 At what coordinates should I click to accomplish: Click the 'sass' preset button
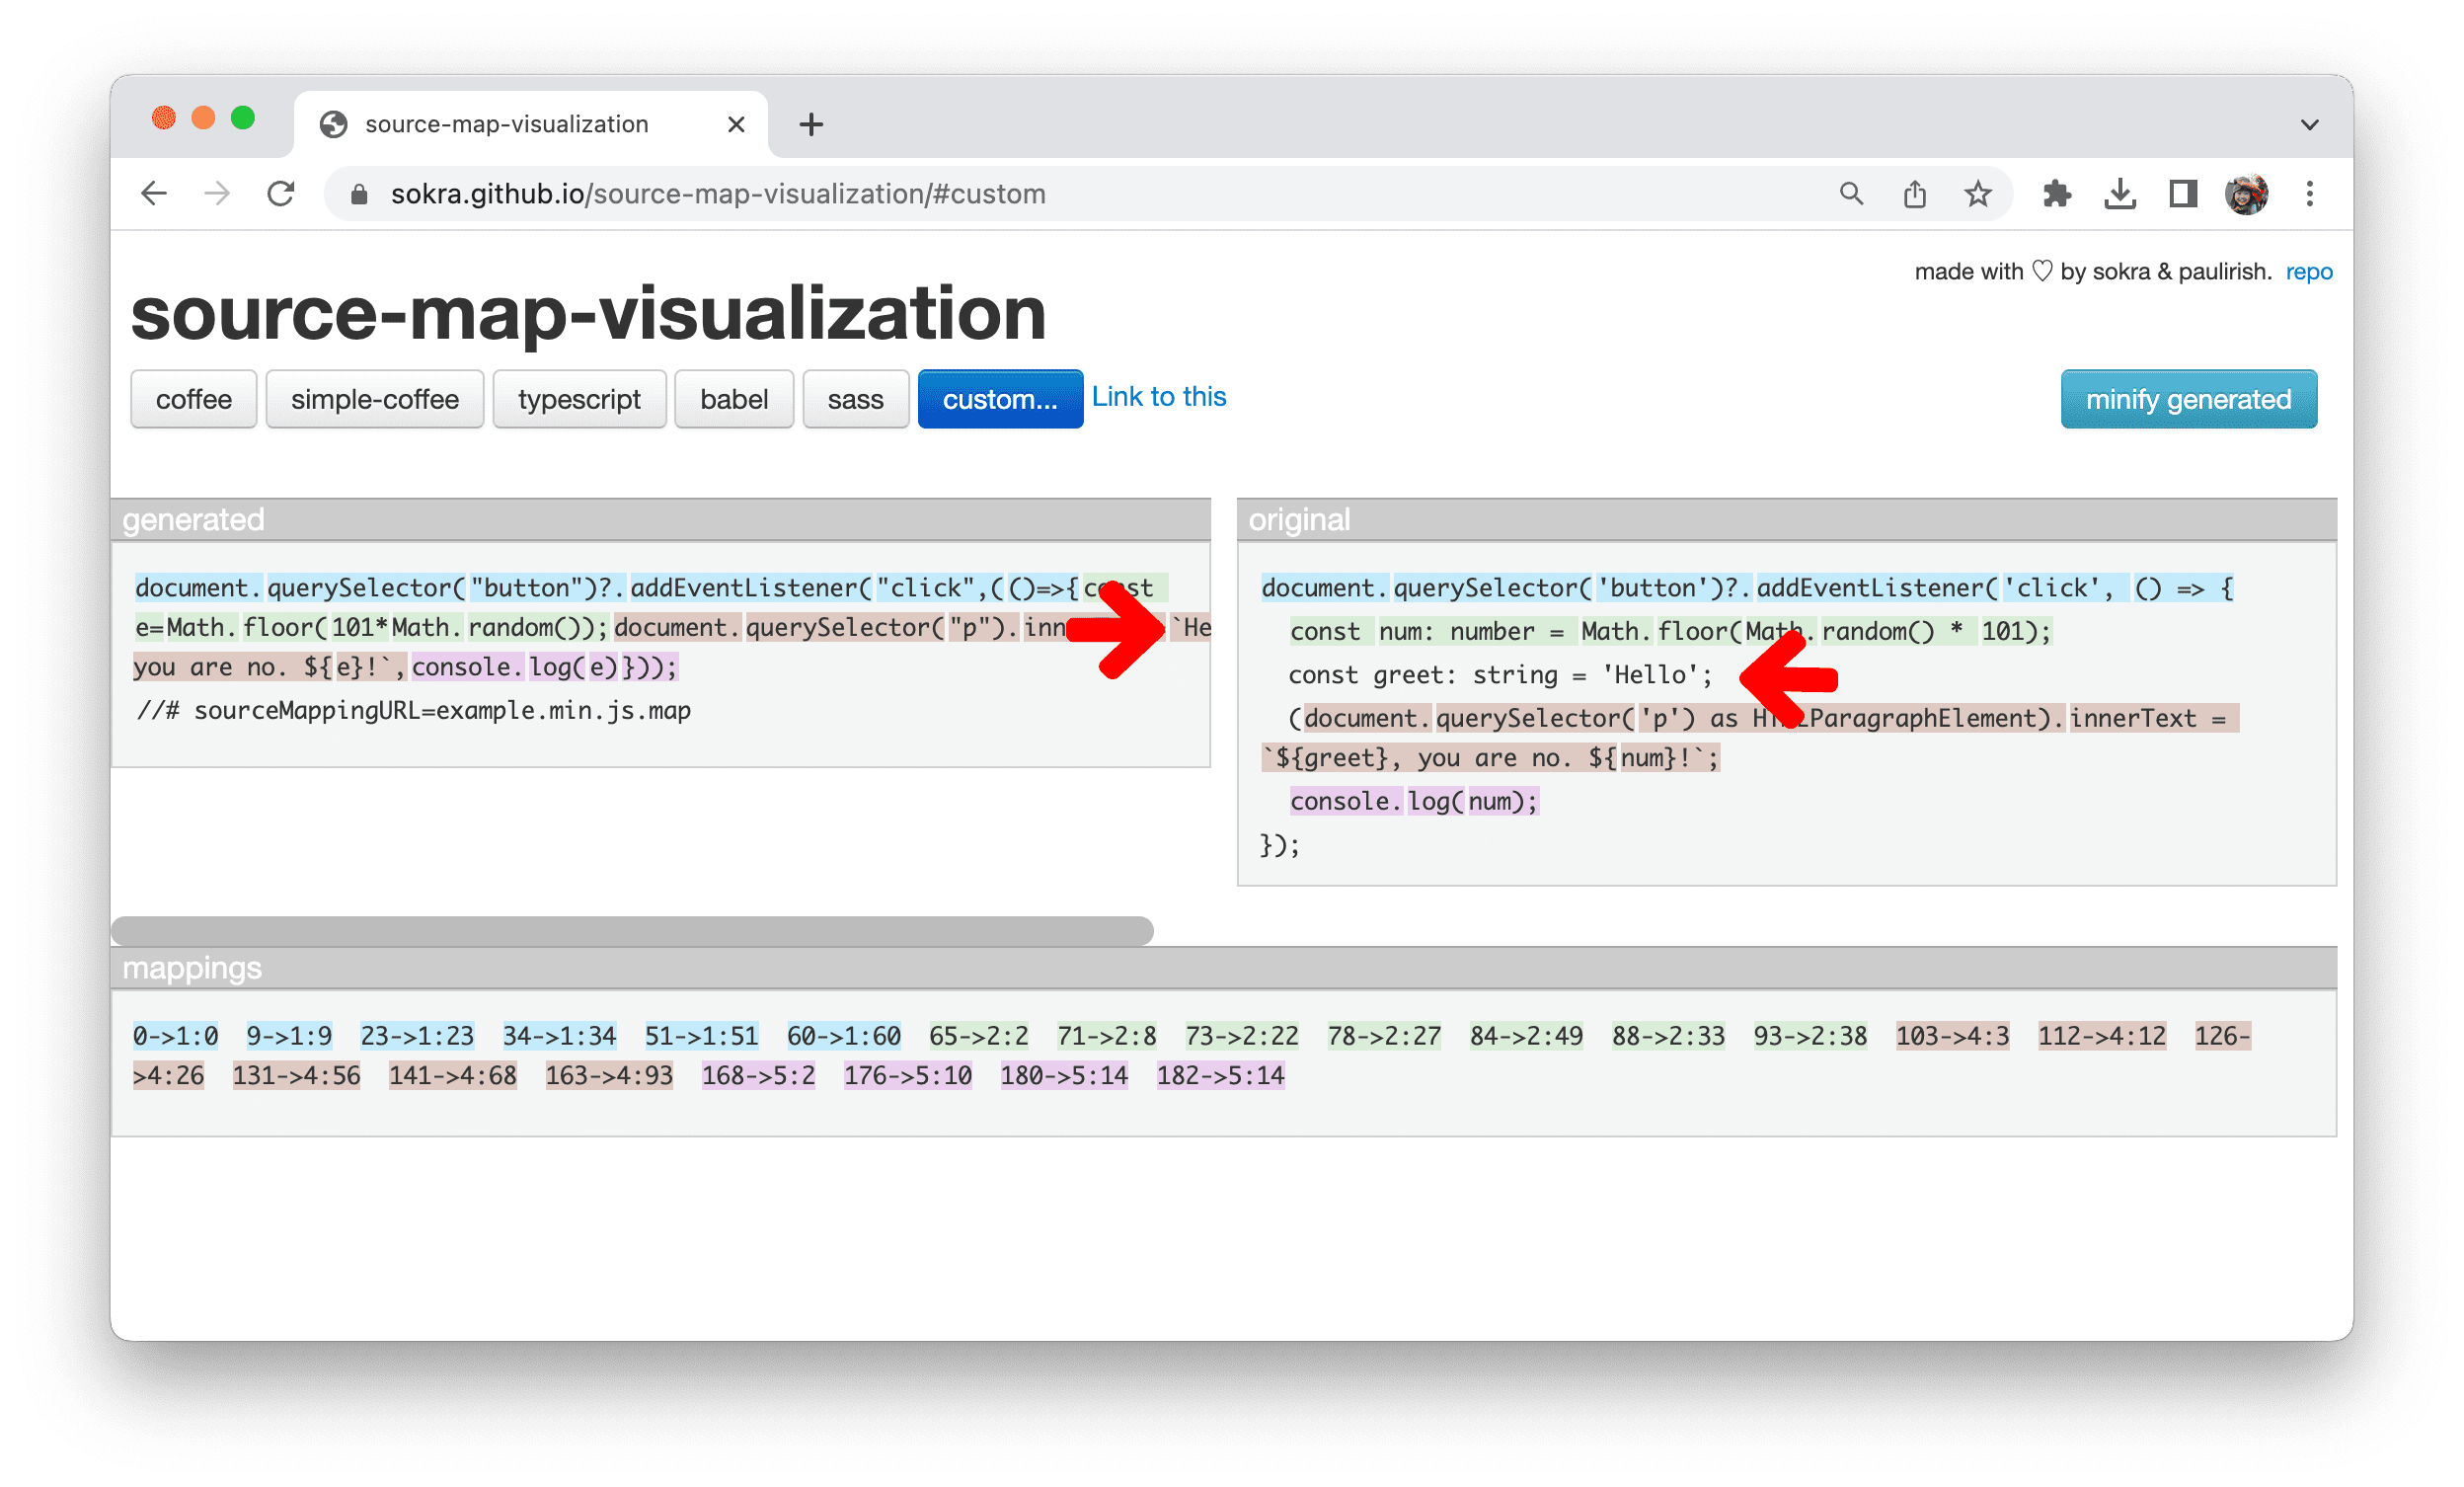click(x=850, y=400)
